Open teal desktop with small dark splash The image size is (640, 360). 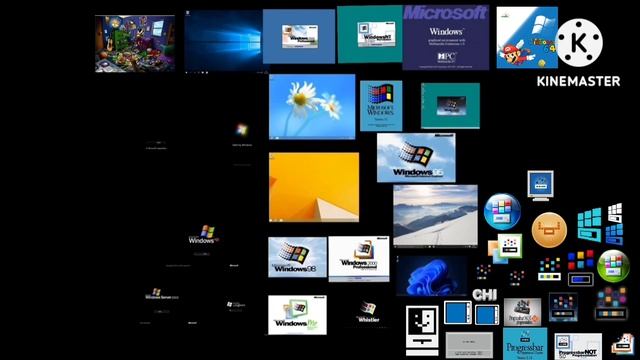click(450, 106)
